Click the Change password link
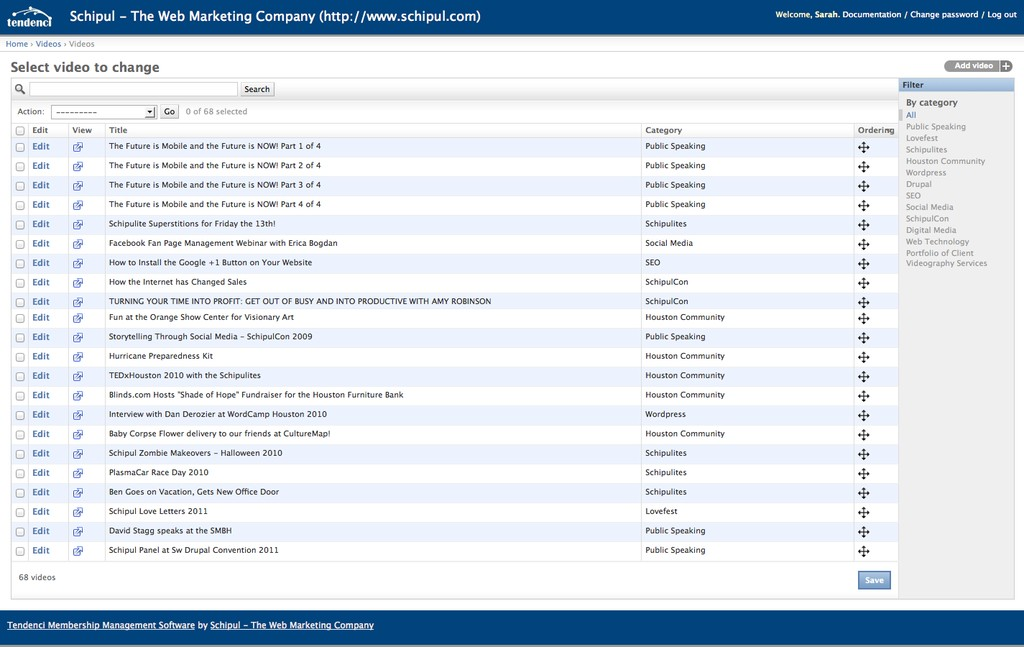 [944, 14]
